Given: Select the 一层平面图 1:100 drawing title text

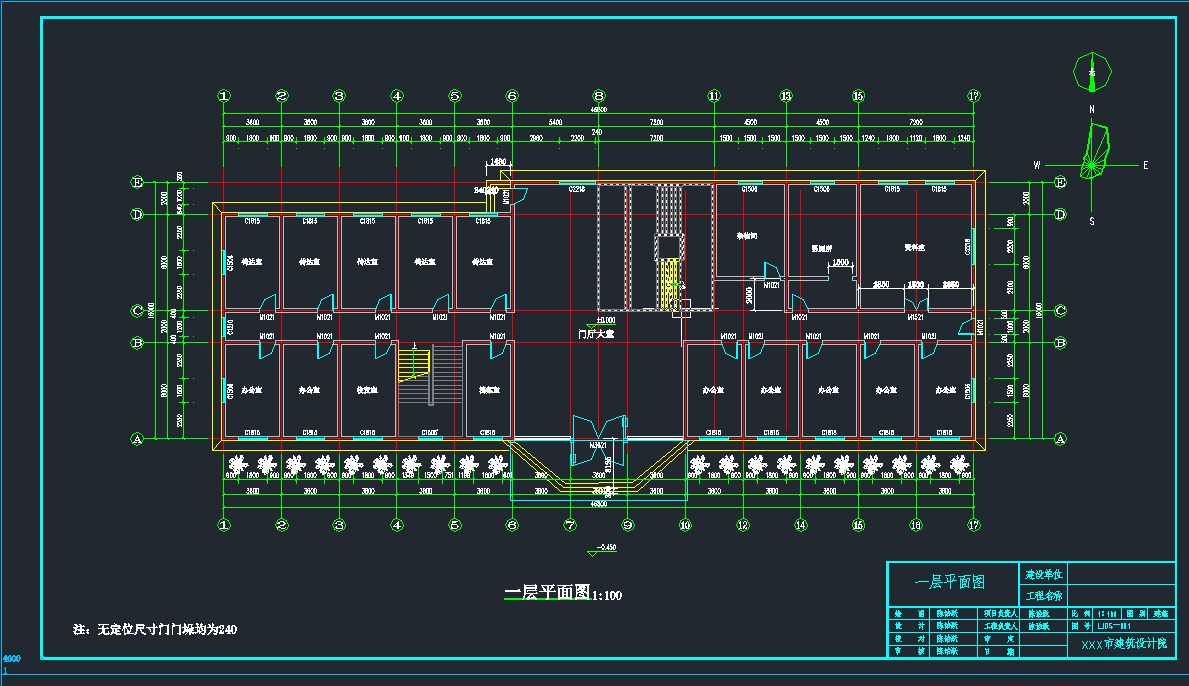Looking at the screenshot, I should (x=563, y=594).
